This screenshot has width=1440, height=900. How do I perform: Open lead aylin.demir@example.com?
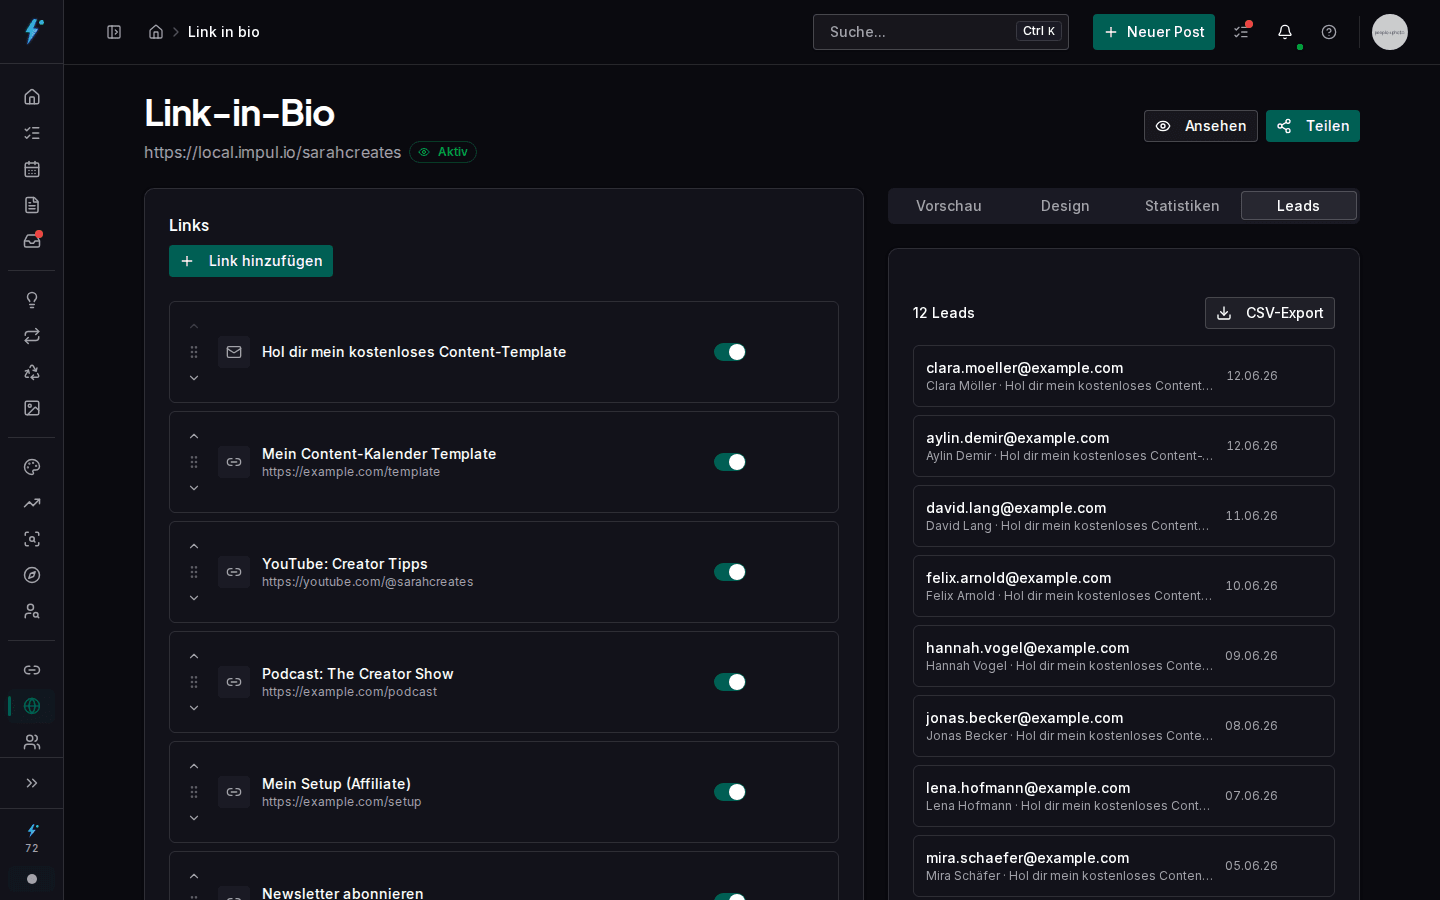[x=1124, y=446]
